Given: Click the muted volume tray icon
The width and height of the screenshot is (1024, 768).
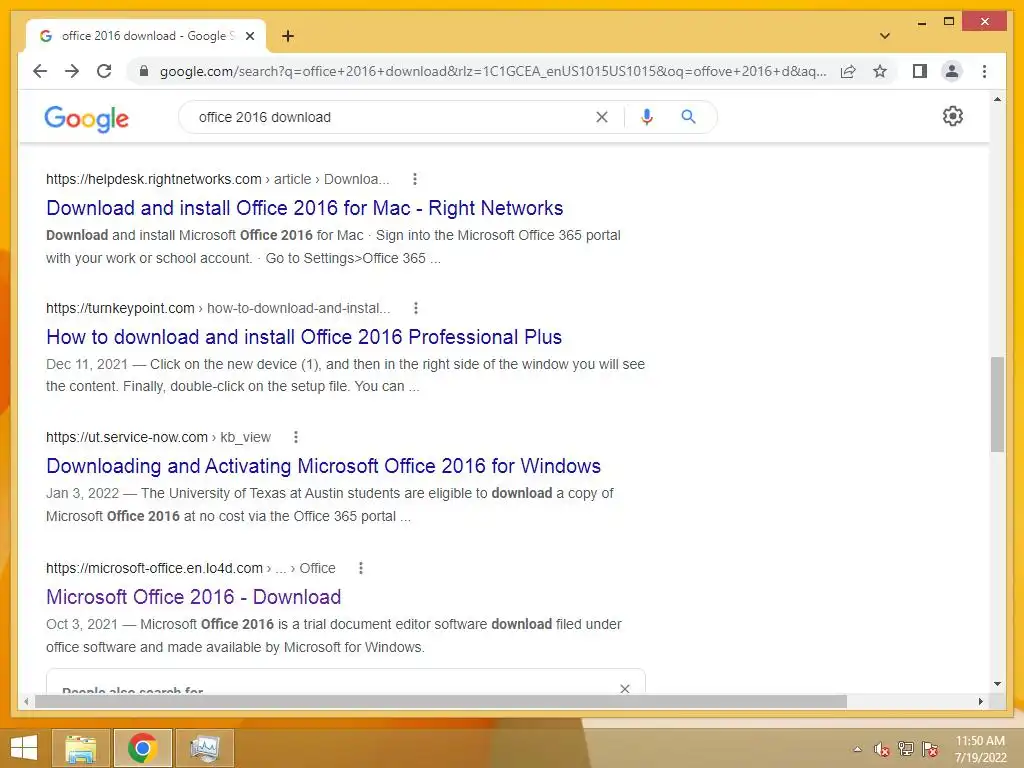Looking at the screenshot, I should (x=882, y=749).
